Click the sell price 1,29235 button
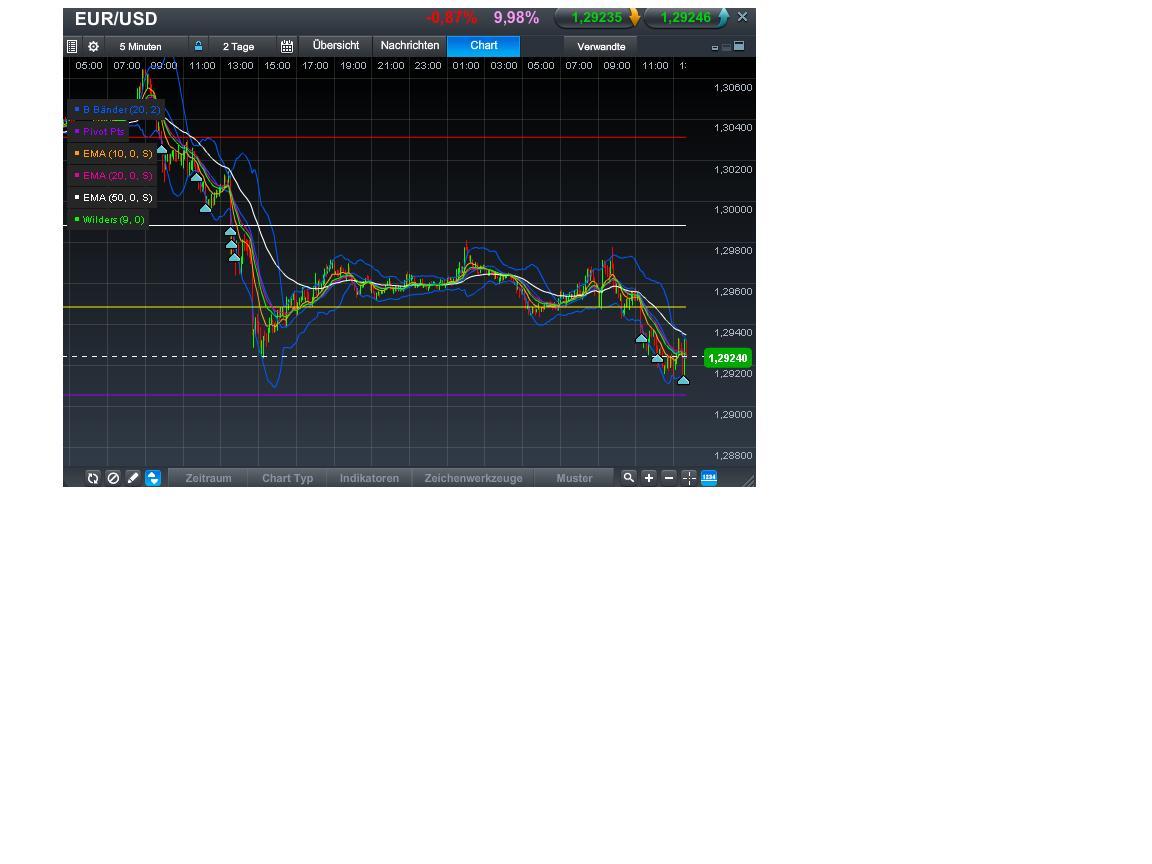 [x=597, y=17]
